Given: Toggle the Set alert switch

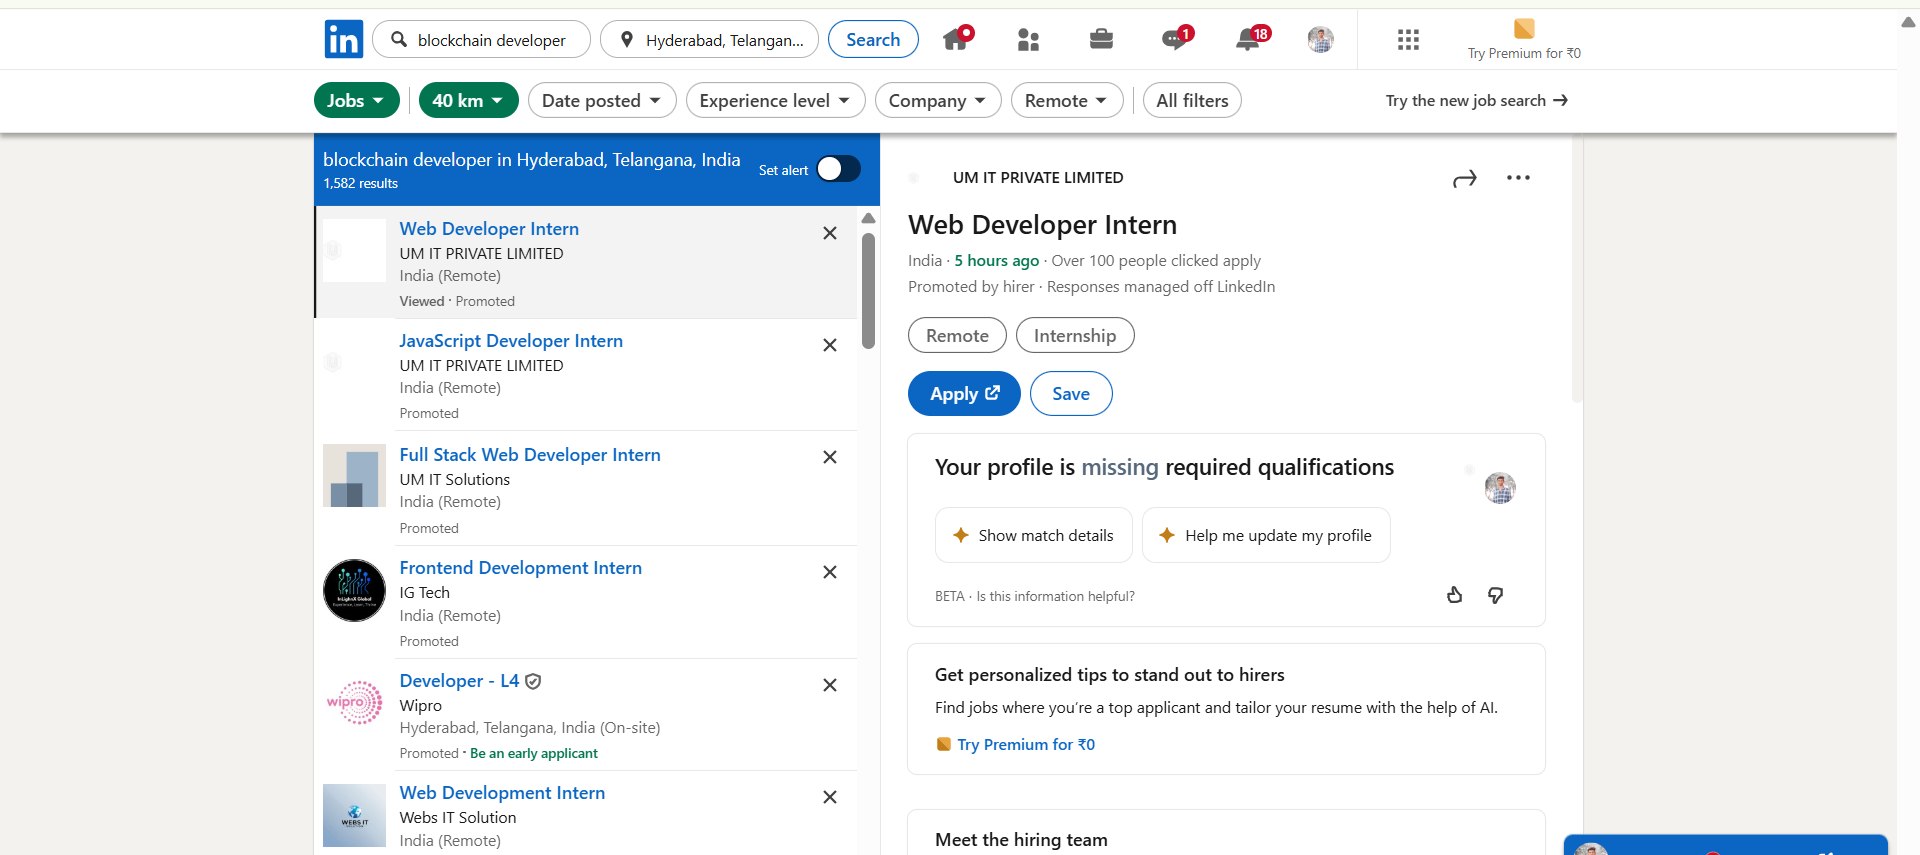Looking at the screenshot, I should [x=838, y=169].
